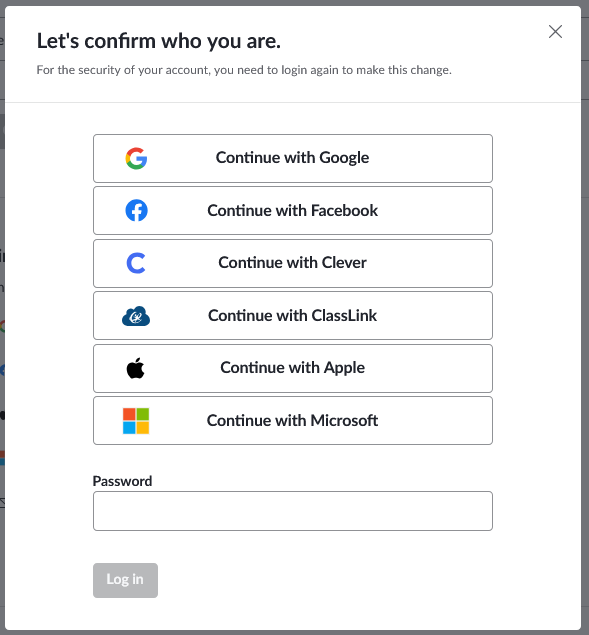
Task: Select the Continue with Google text
Action: (292, 158)
